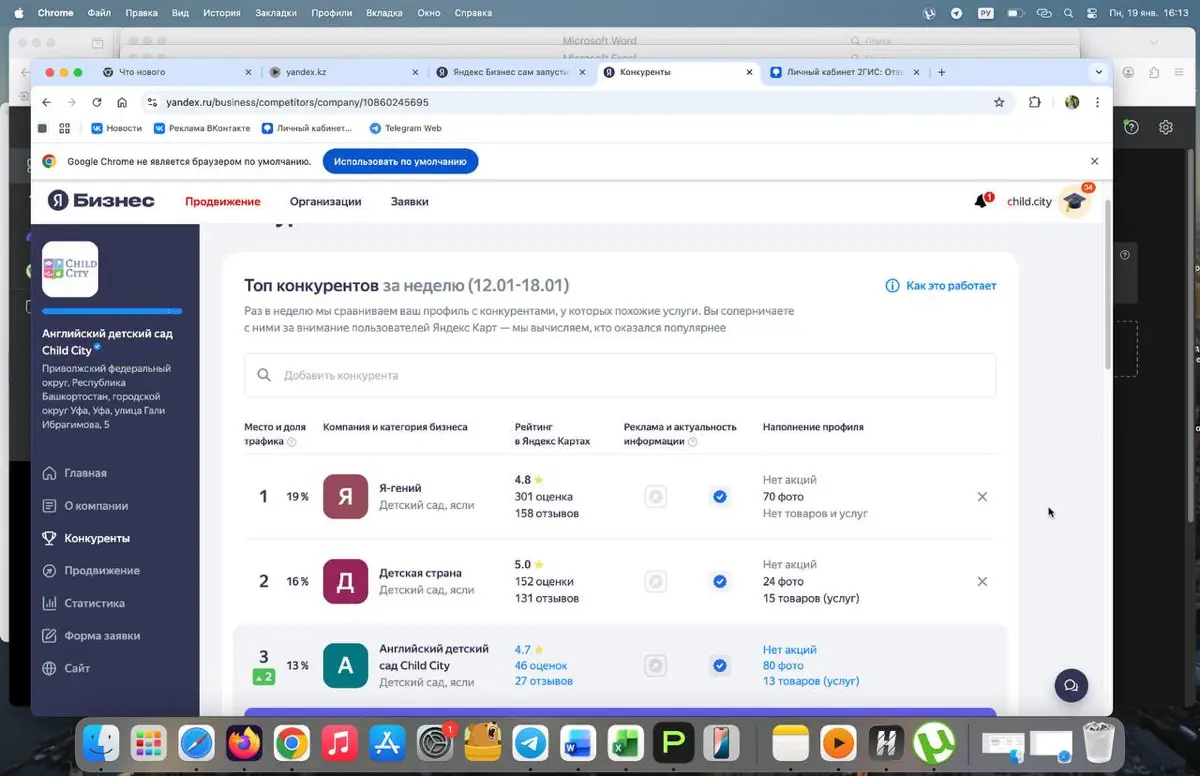The image size is (1200, 776).
Task: Open the notifications bell in Yandex Business
Action: pos(981,201)
